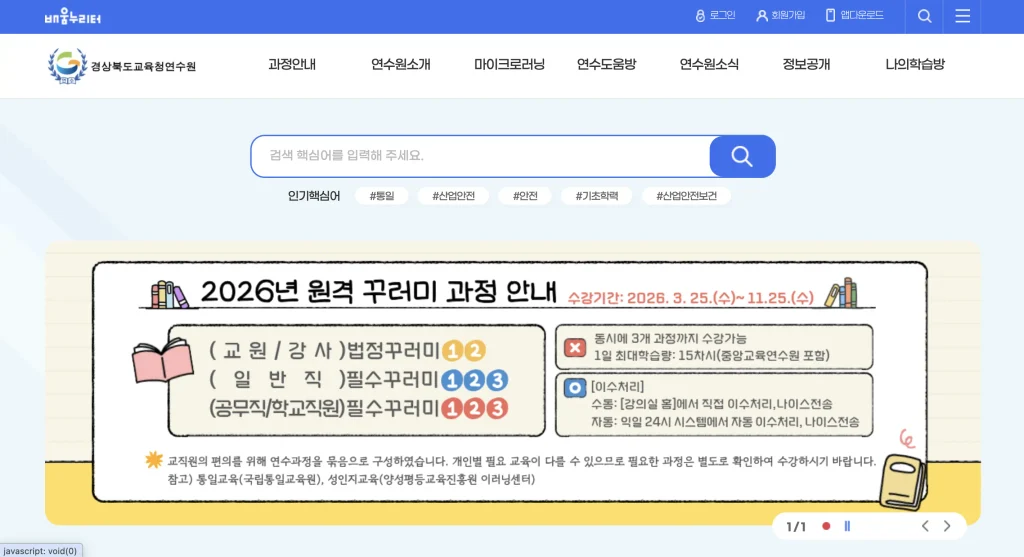Viewport: 1024px width, 557px height.
Task: Select the #기초학력 keyword tag
Action: pos(596,196)
